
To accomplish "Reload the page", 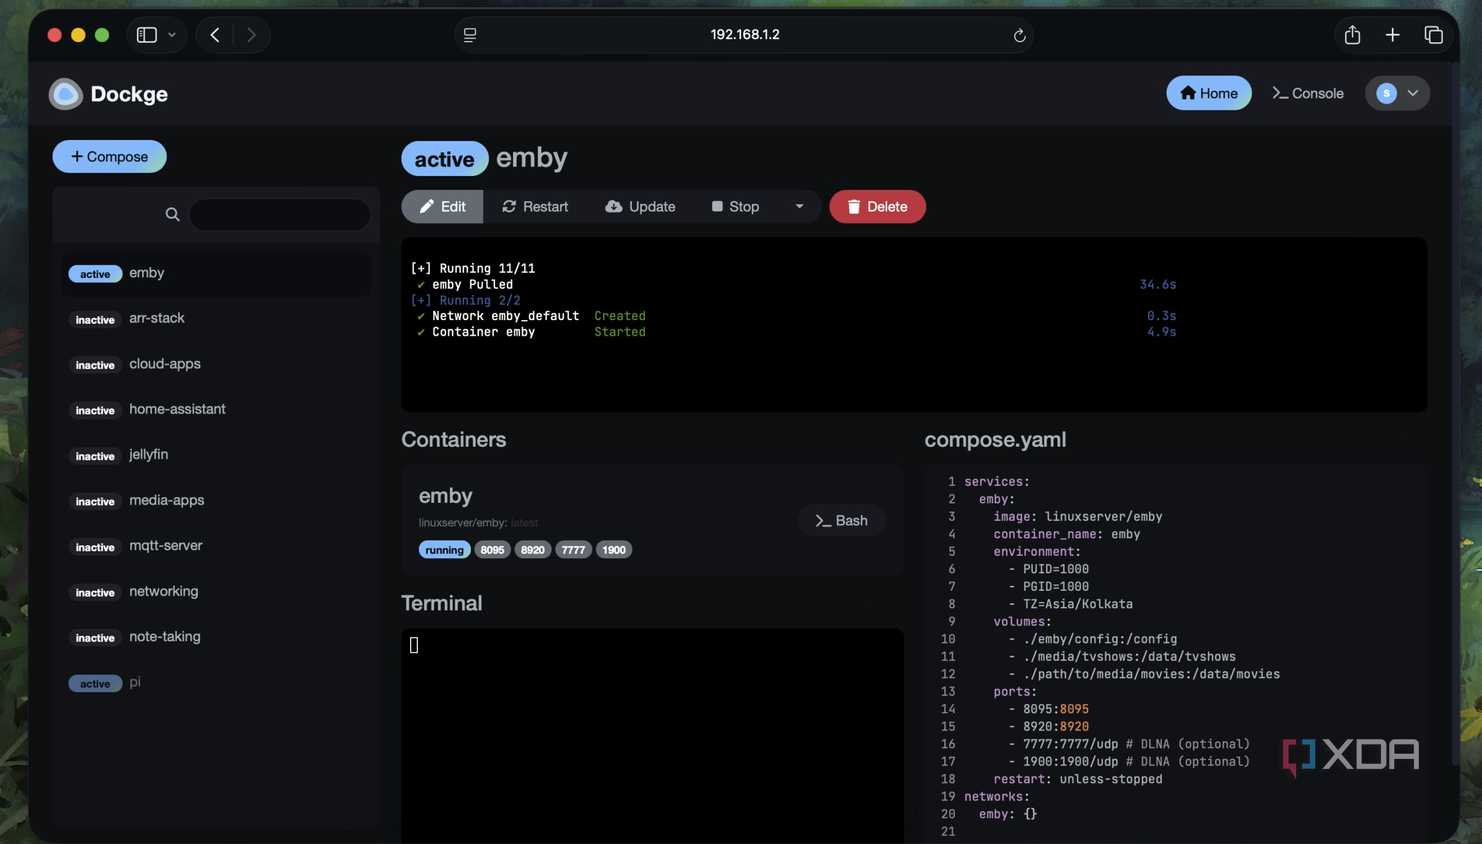I will [x=1019, y=35].
